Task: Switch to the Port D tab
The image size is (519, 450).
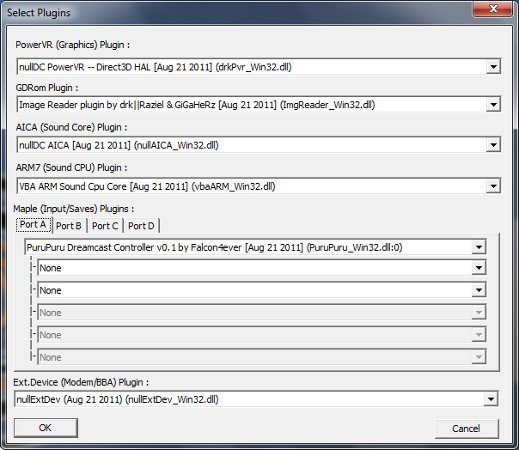Action: 141,226
